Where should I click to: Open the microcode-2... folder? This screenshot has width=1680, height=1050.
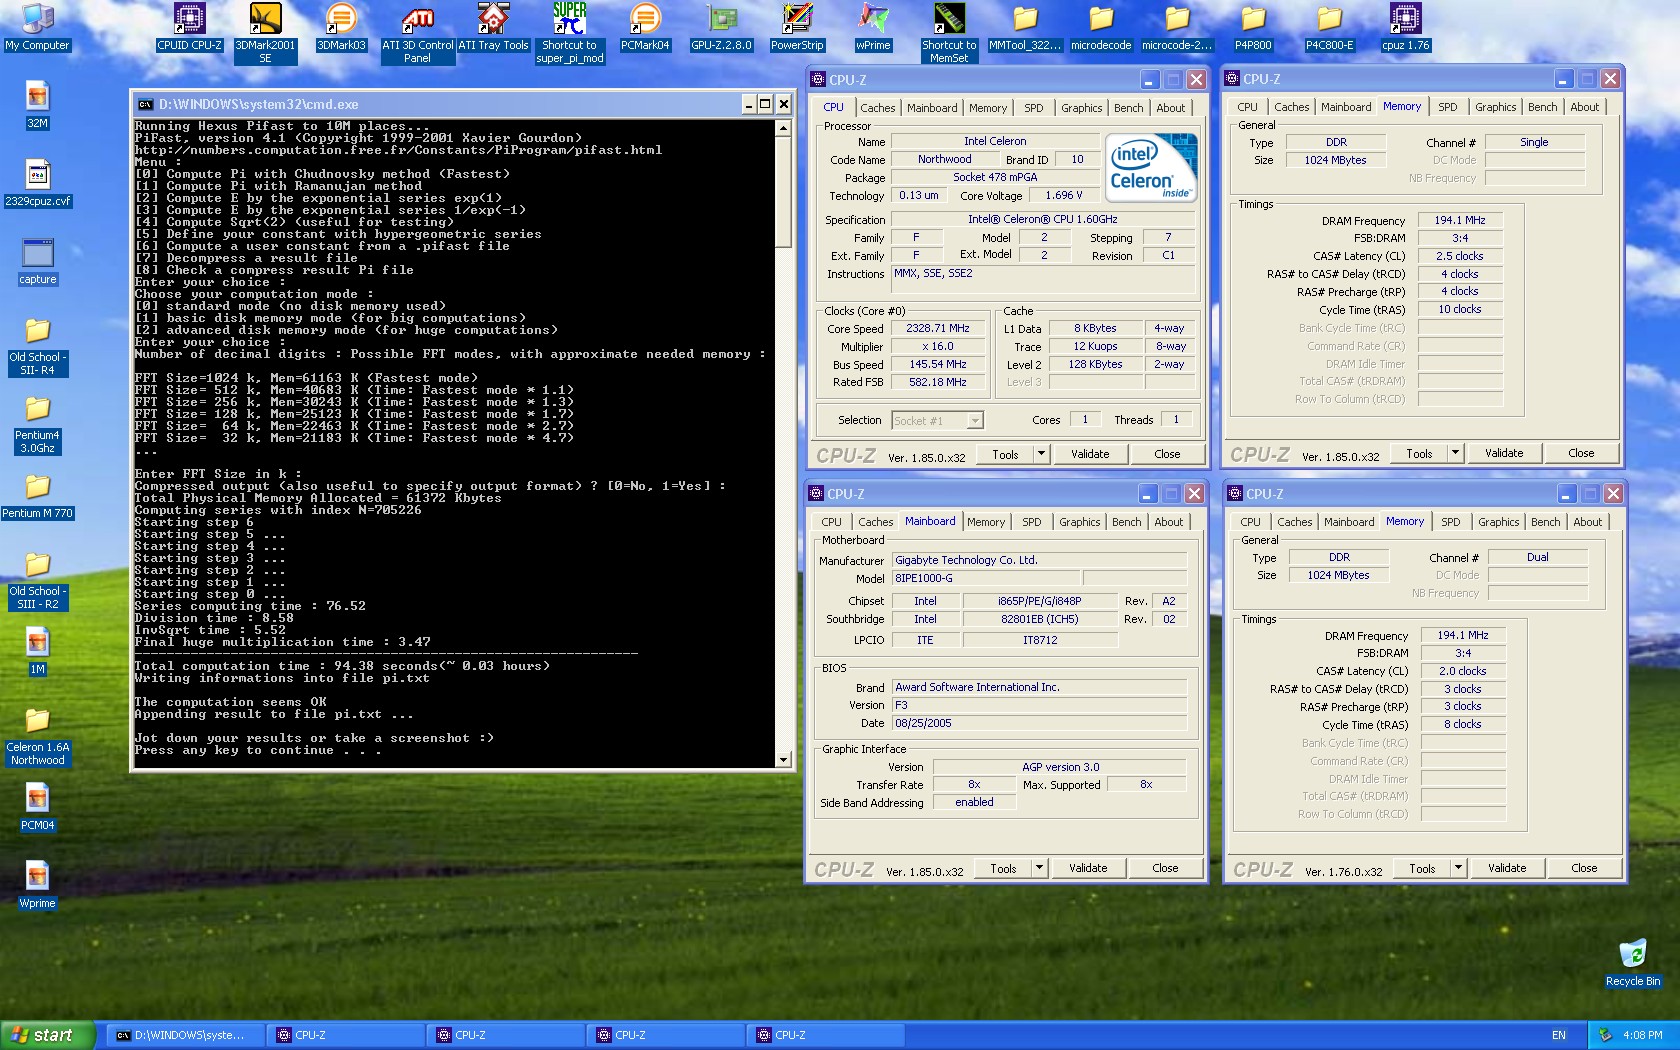point(1177,28)
